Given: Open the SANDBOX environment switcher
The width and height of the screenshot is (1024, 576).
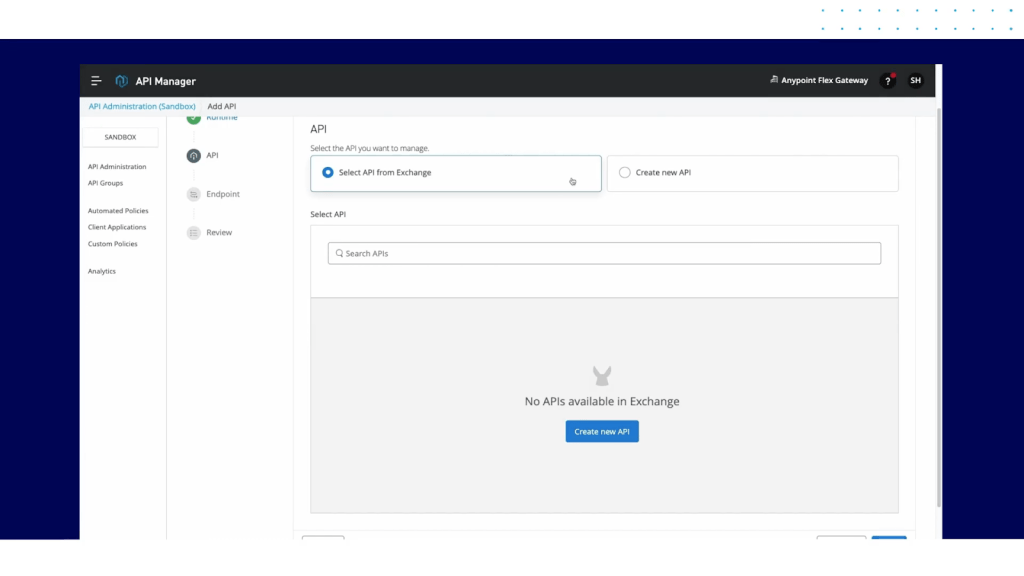Looking at the screenshot, I should click(x=120, y=137).
